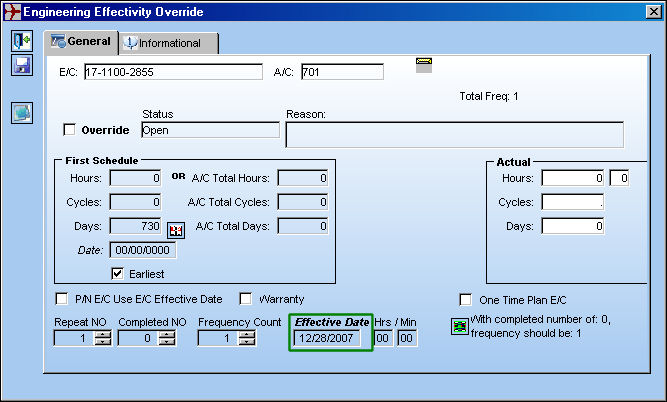Screen dimensions: 667x402
Task: Click the Status field showing Open
Action: [210, 130]
